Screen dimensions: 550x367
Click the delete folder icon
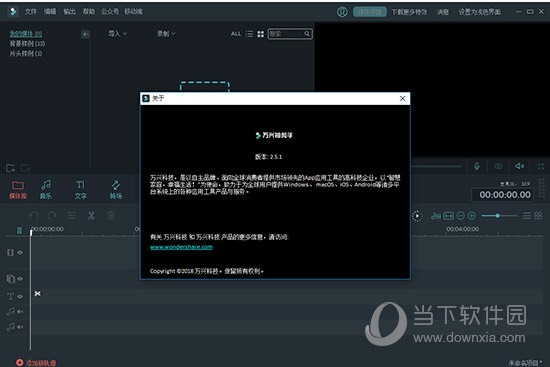[25, 168]
